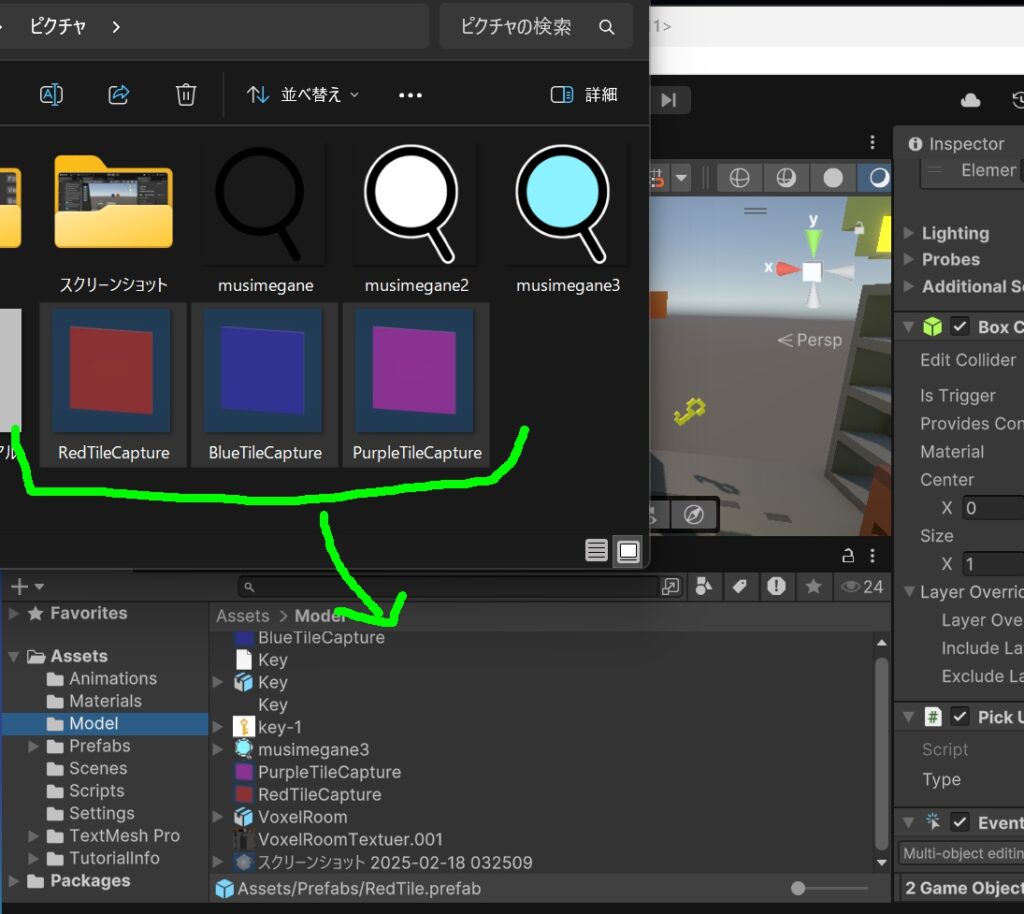
Task: Click the Step frame button in Unity
Action: click(x=668, y=100)
